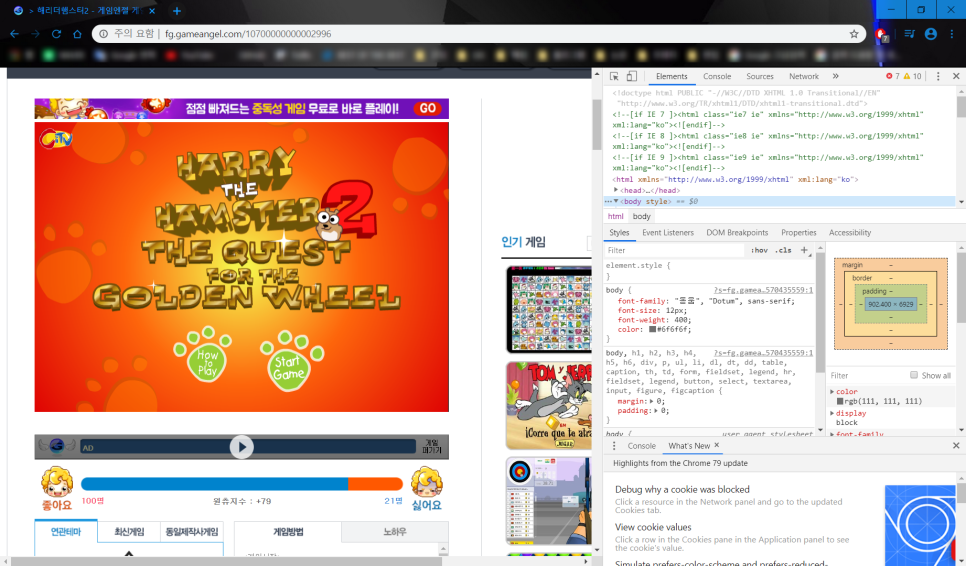This screenshot has height=566, width=966.
Task: Close the What's New drawer tab
Action: coord(716,445)
